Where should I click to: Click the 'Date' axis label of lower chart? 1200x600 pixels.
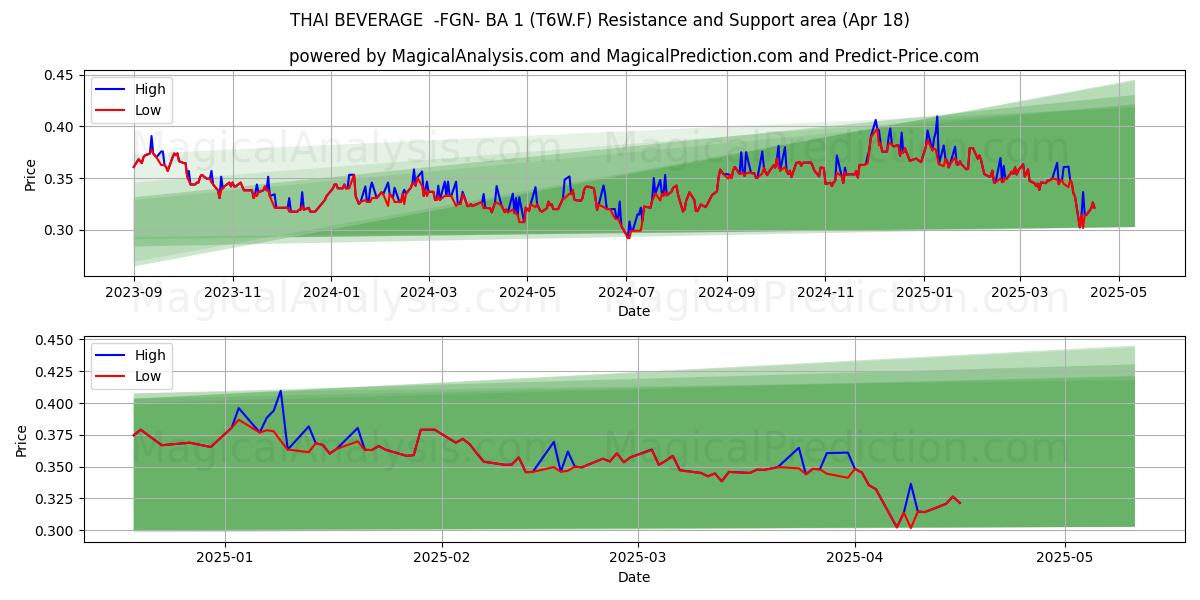(634, 577)
